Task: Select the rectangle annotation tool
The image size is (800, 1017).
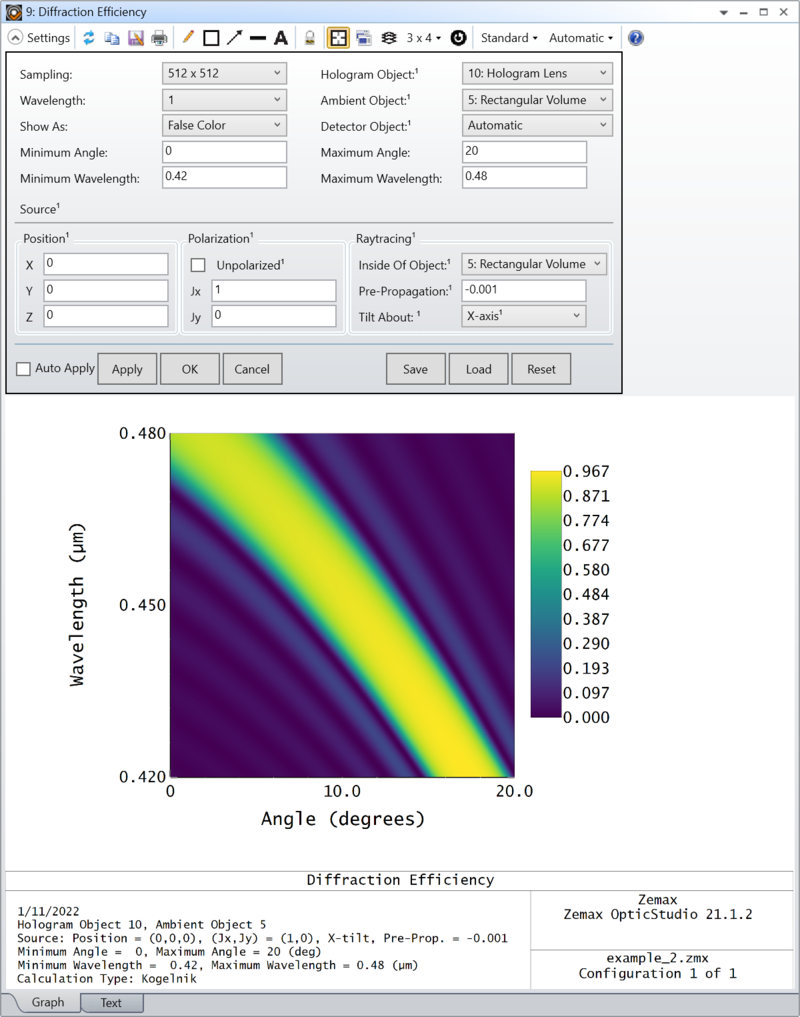Action: tap(211, 37)
